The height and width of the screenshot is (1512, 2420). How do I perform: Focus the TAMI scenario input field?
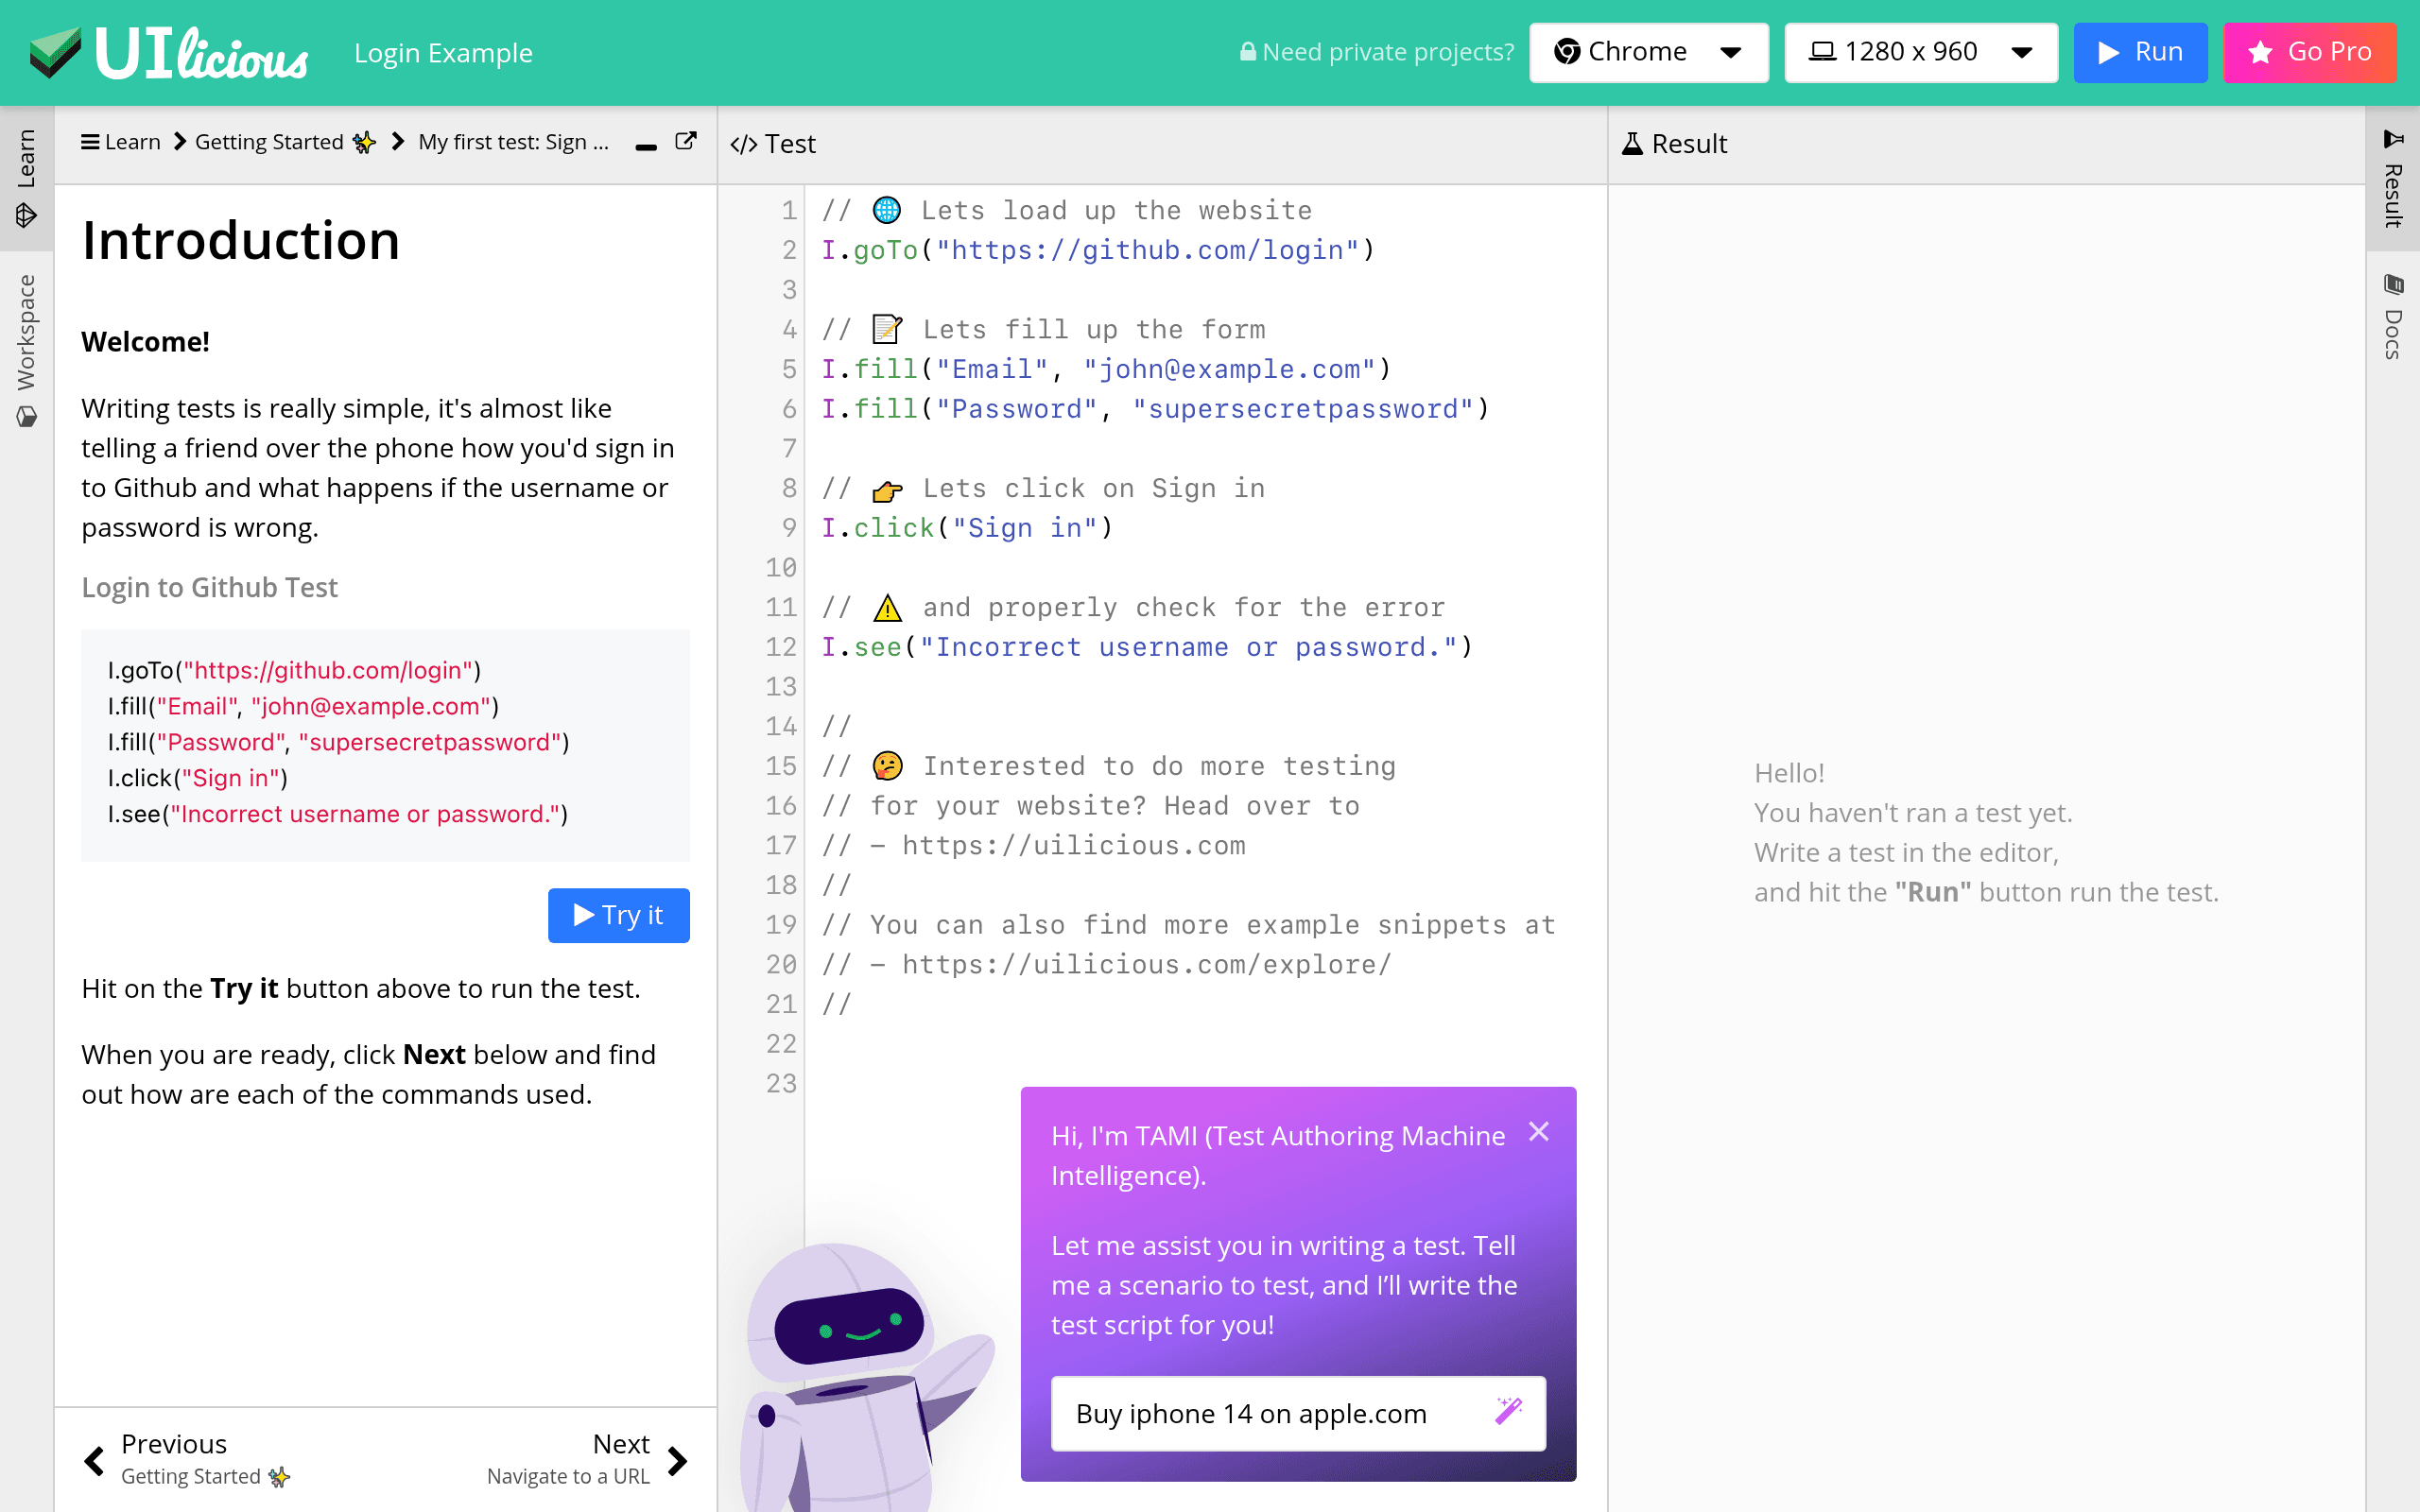[1298, 1413]
